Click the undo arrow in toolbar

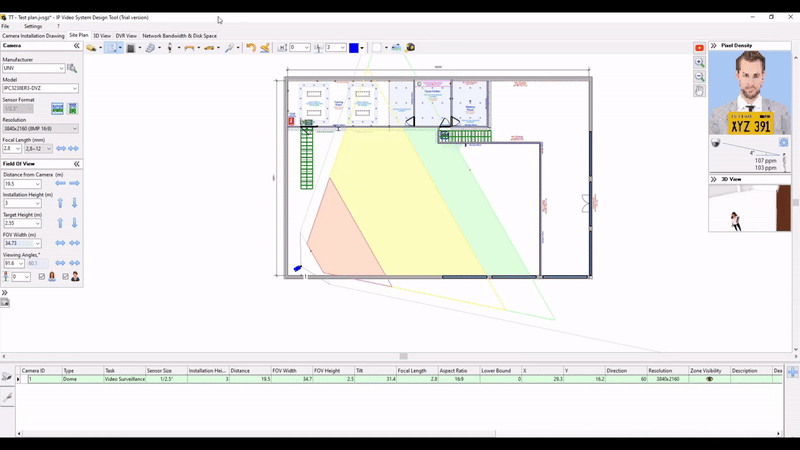pyautogui.click(x=251, y=48)
